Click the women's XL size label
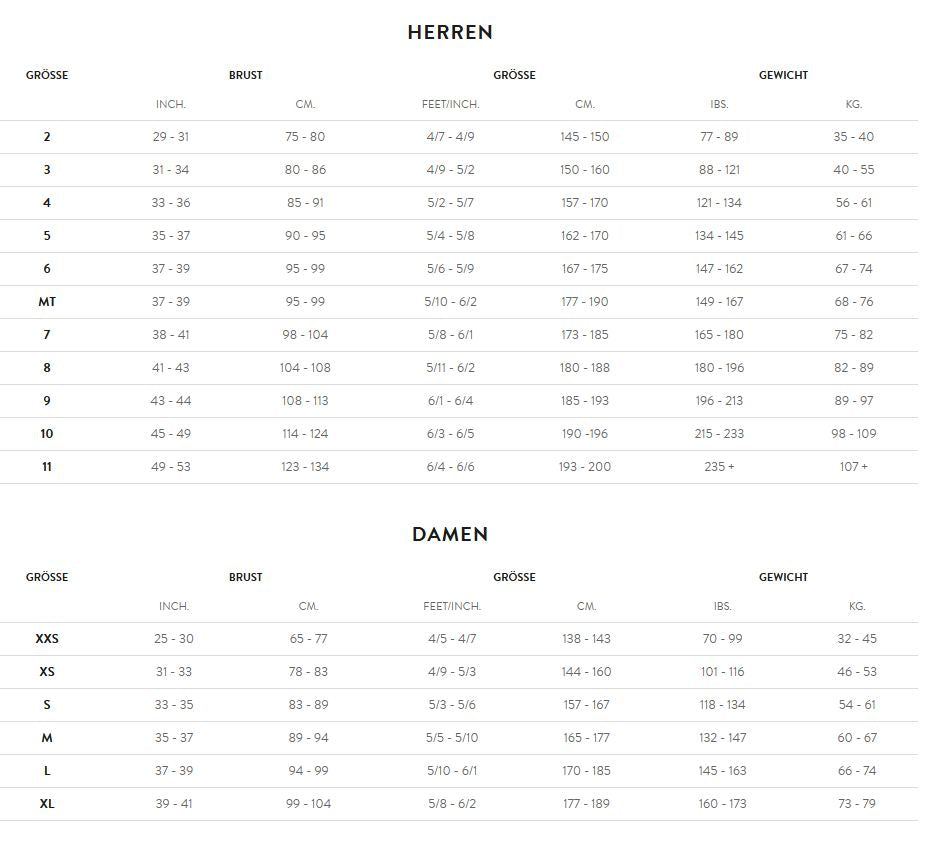The height and width of the screenshot is (844, 939). point(47,804)
